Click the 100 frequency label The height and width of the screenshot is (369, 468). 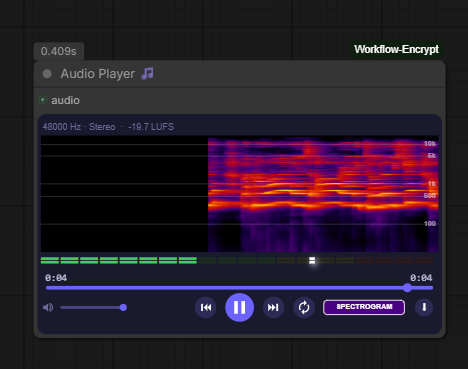(x=430, y=223)
